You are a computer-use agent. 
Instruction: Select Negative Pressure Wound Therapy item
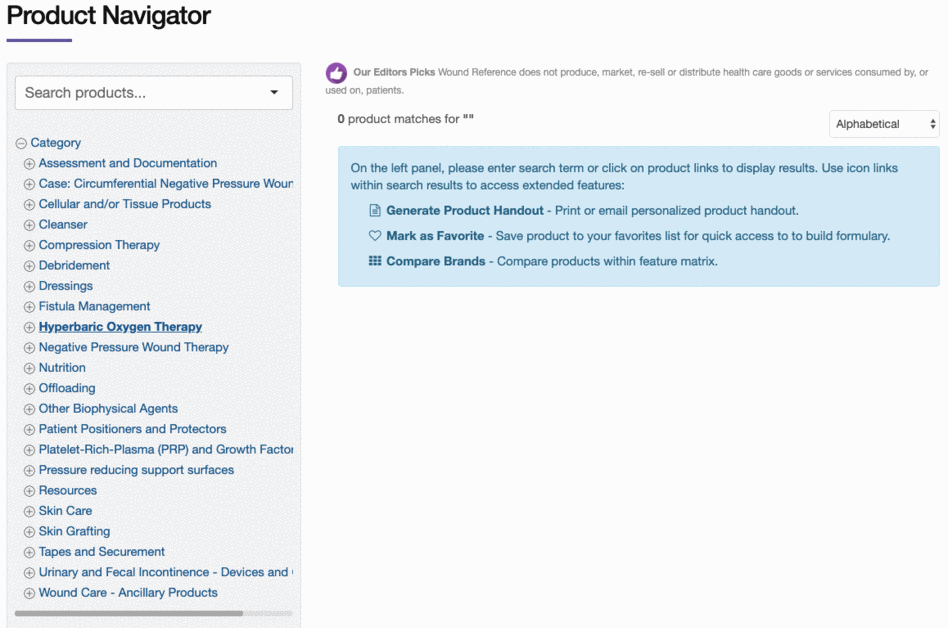pos(133,347)
